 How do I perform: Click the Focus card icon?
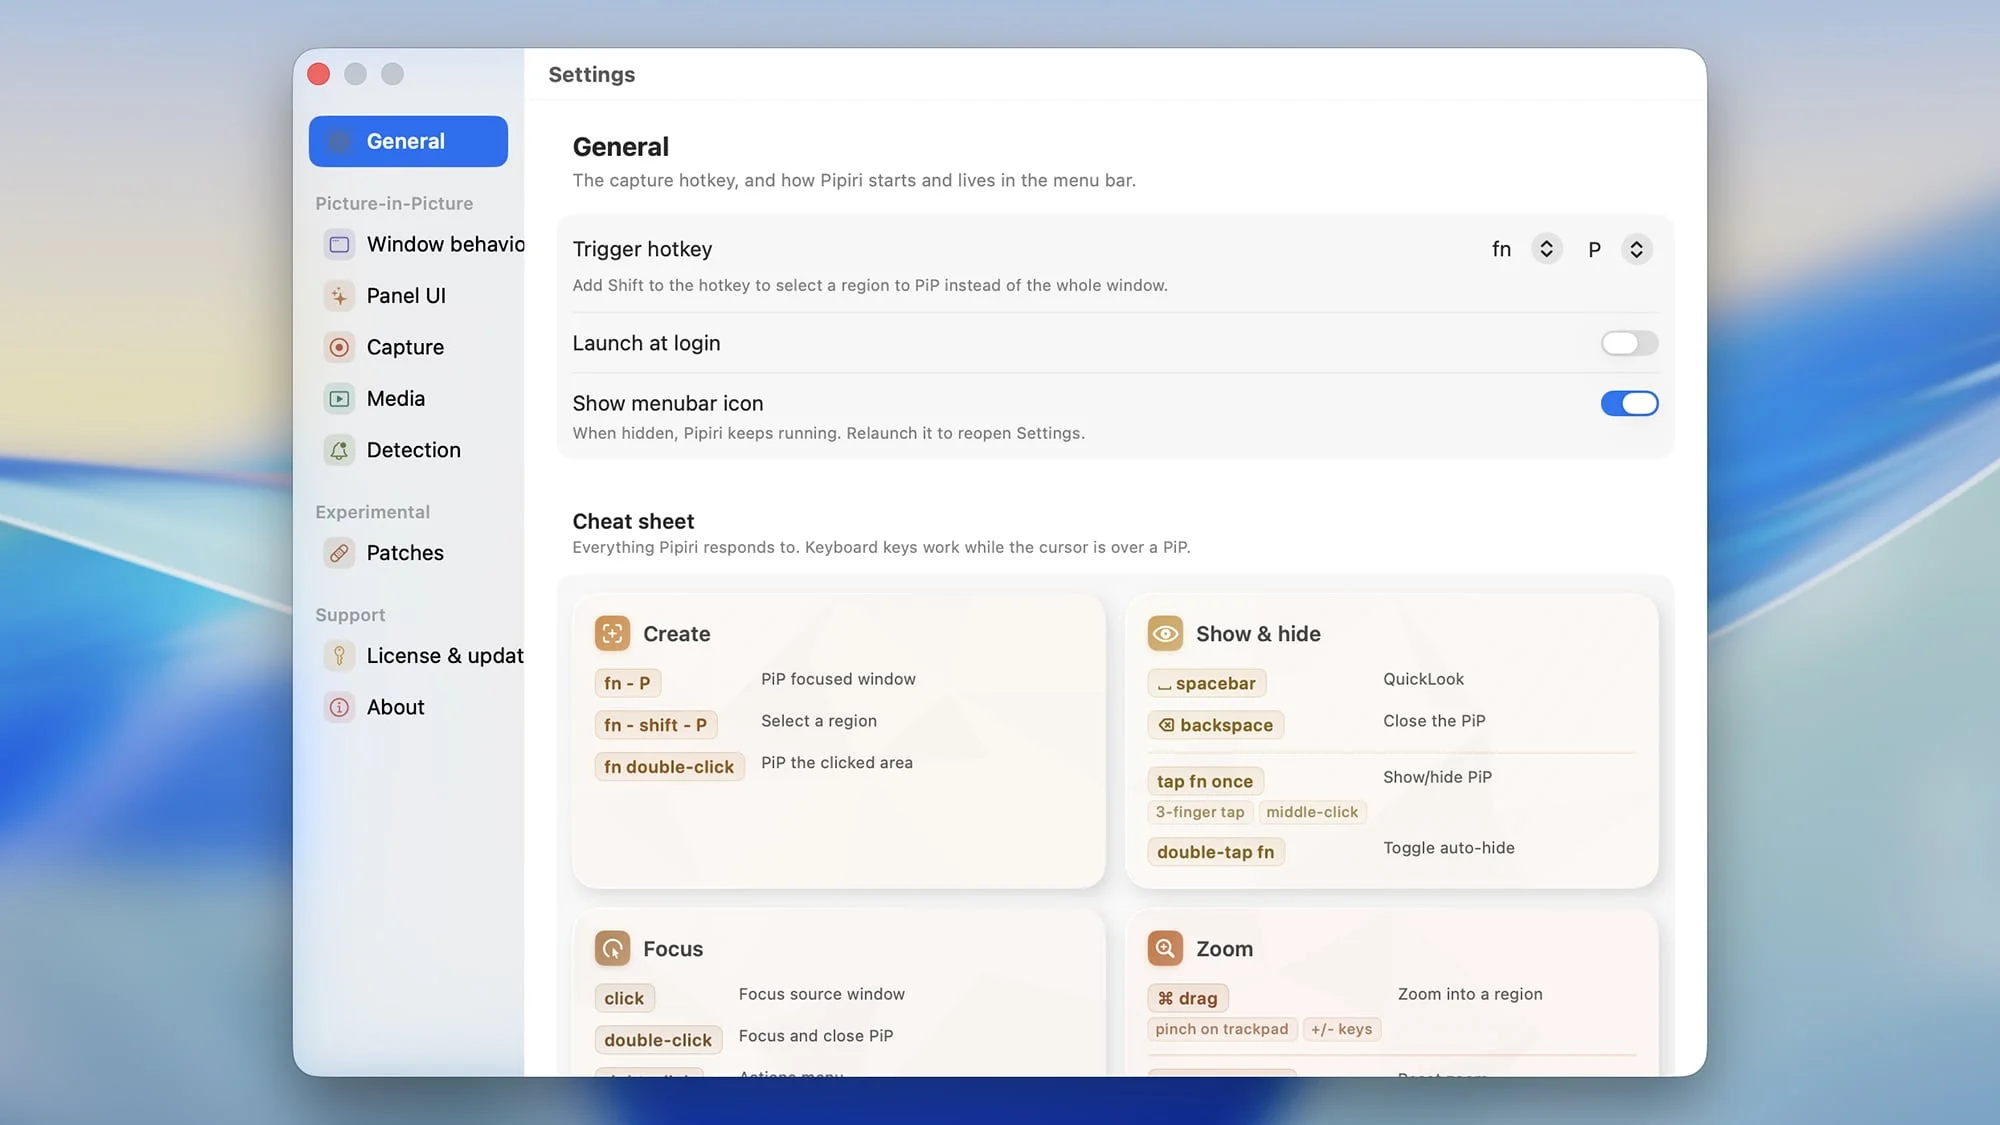point(612,948)
